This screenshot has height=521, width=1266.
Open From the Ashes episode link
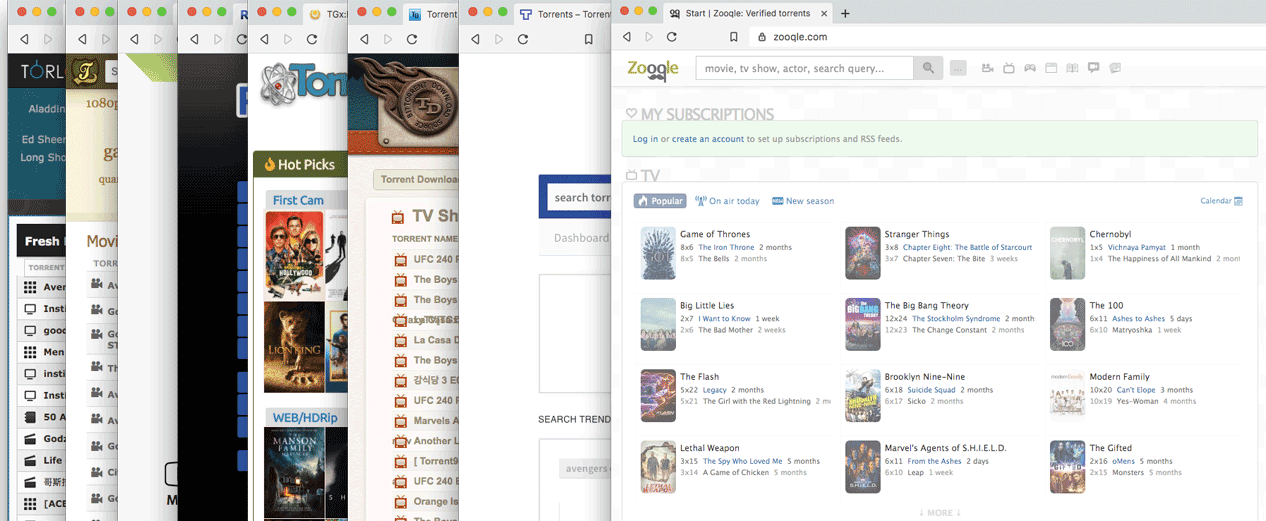coord(935,461)
